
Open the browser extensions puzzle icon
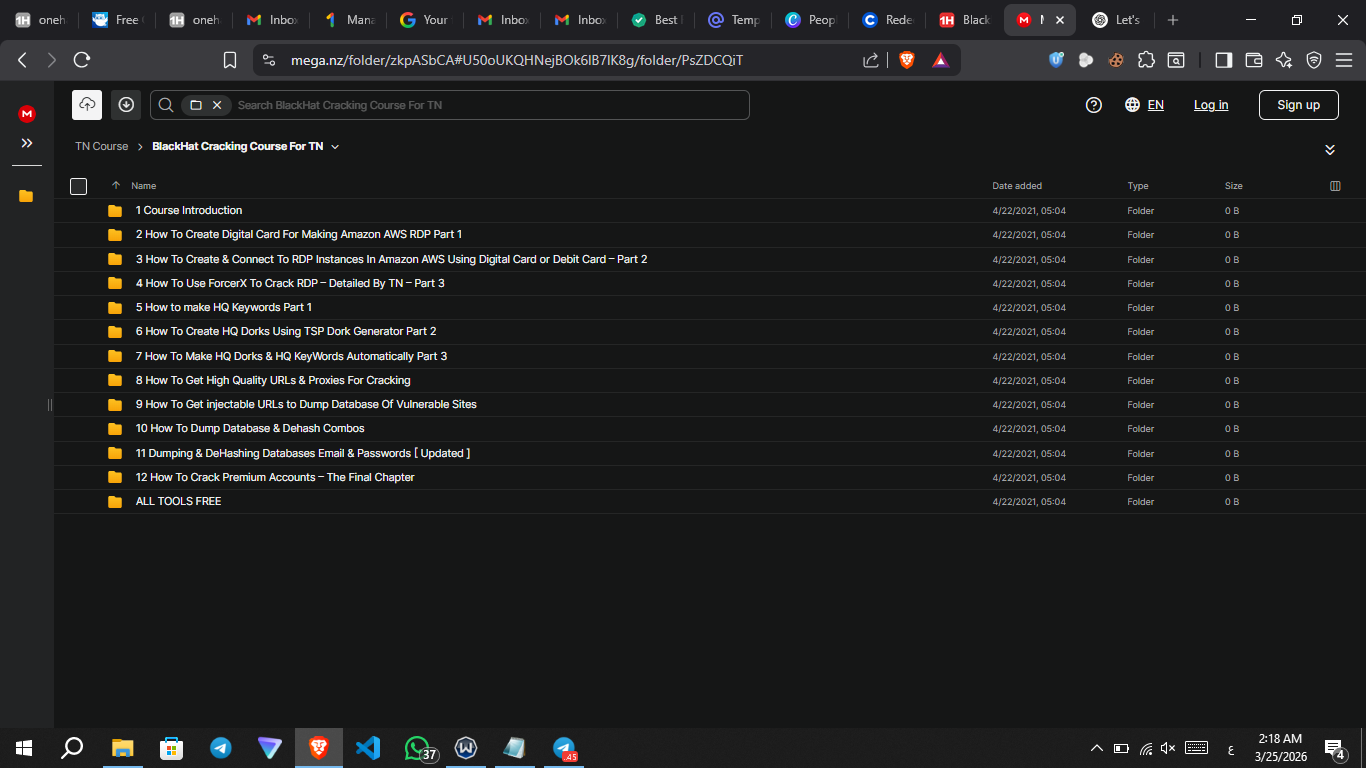[x=1147, y=60]
